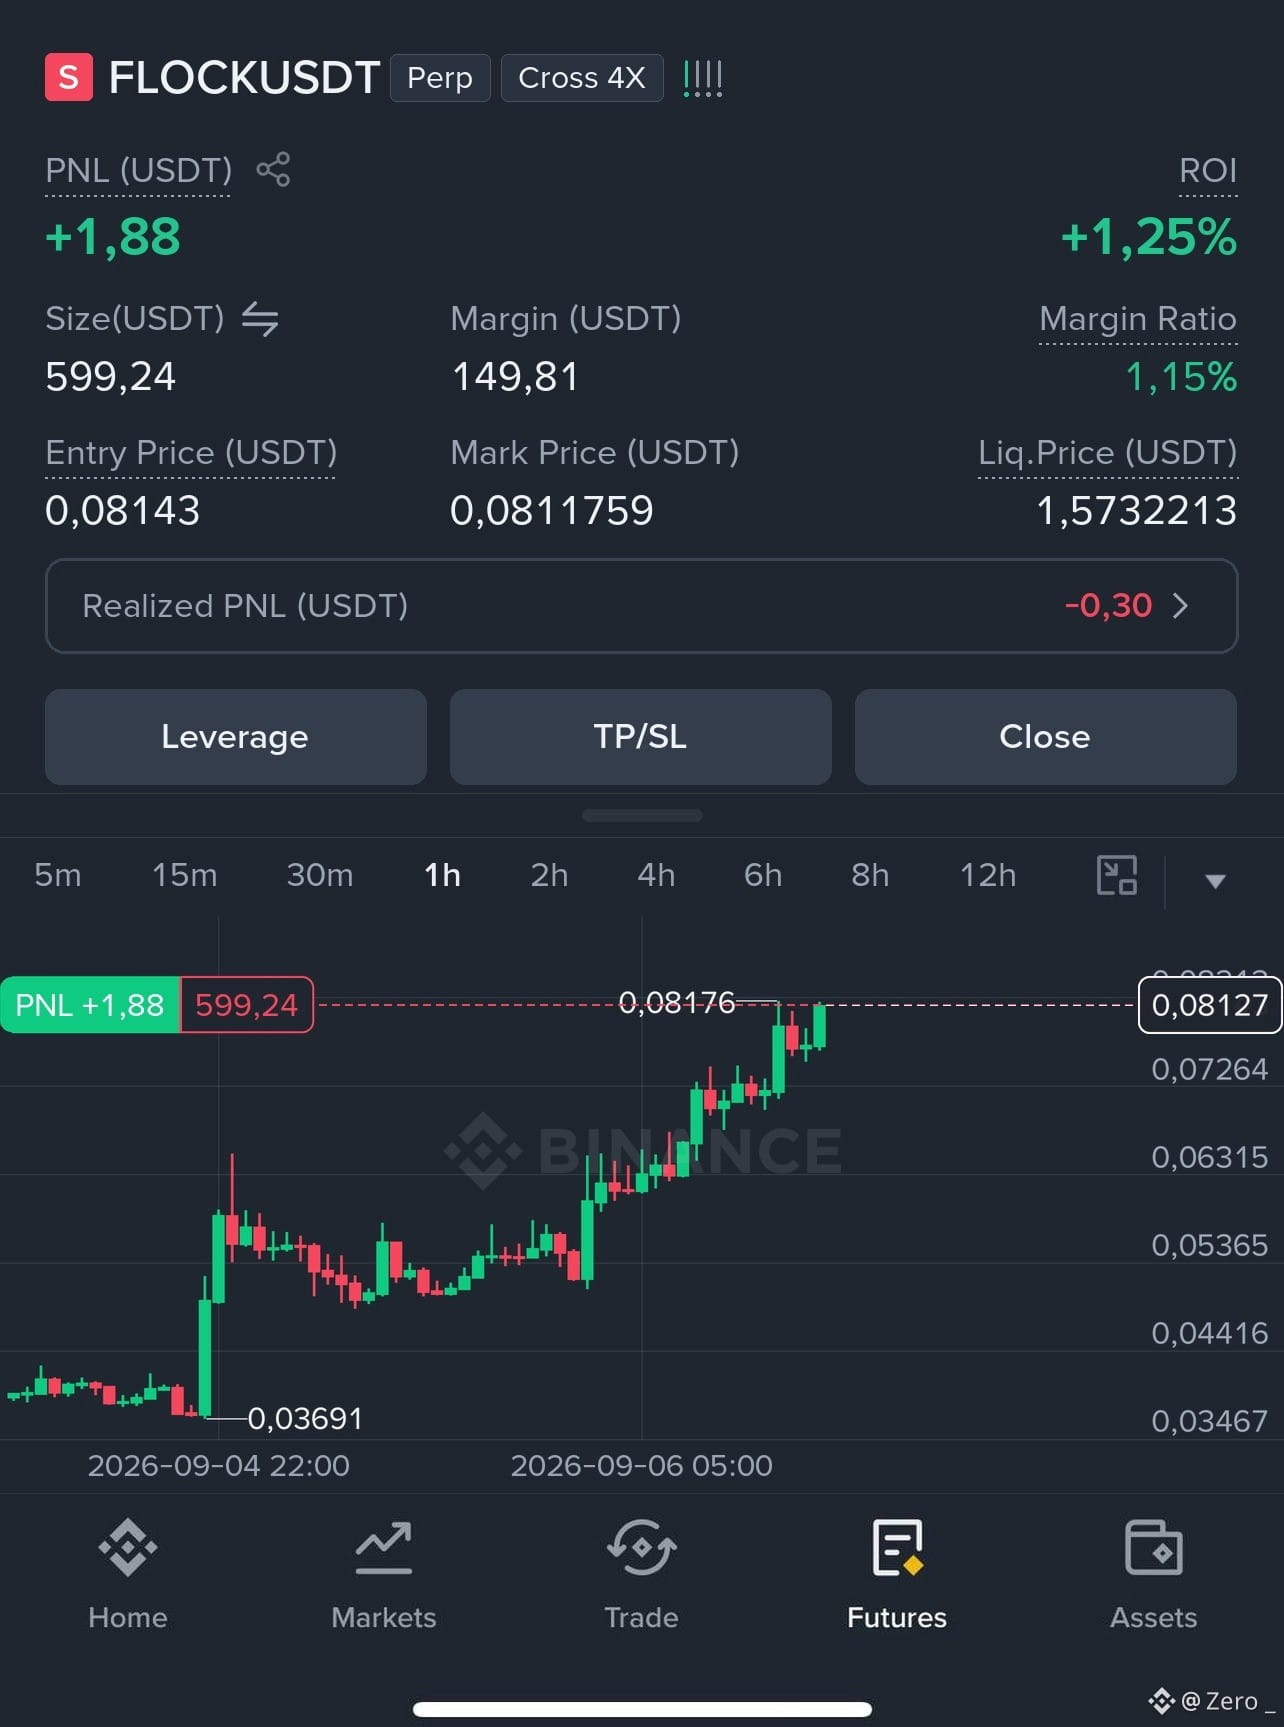The width and height of the screenshot is (1284, 1727).
Task: Open the Assets wallet icon
Action: (x=1154, y=1547)
